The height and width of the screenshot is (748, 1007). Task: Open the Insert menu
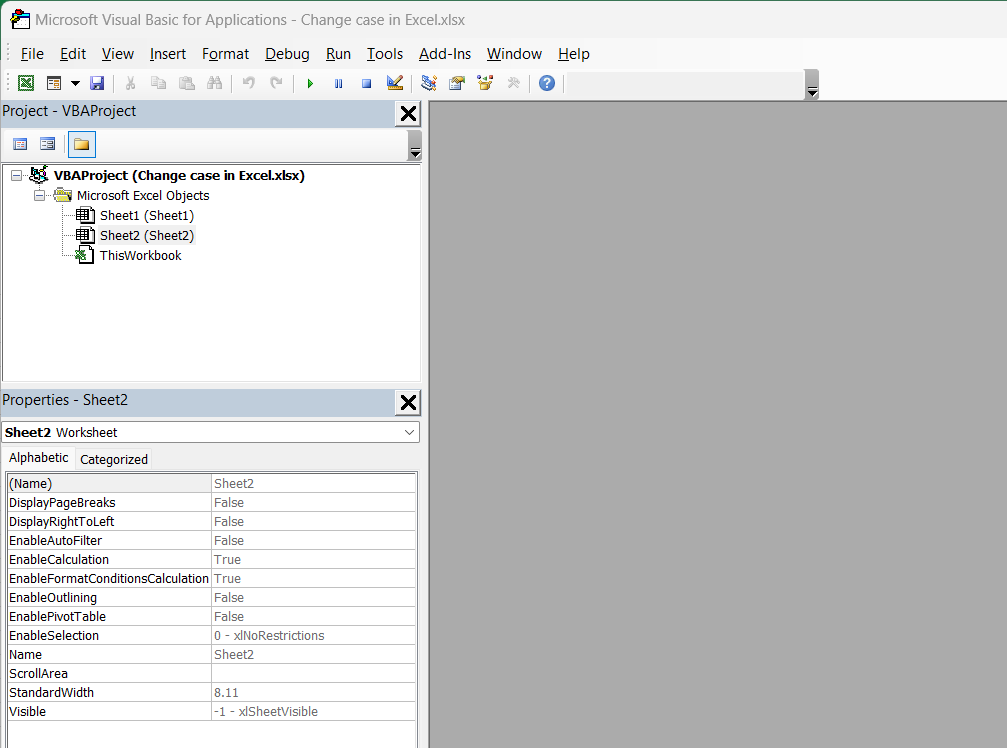[168, 54]
